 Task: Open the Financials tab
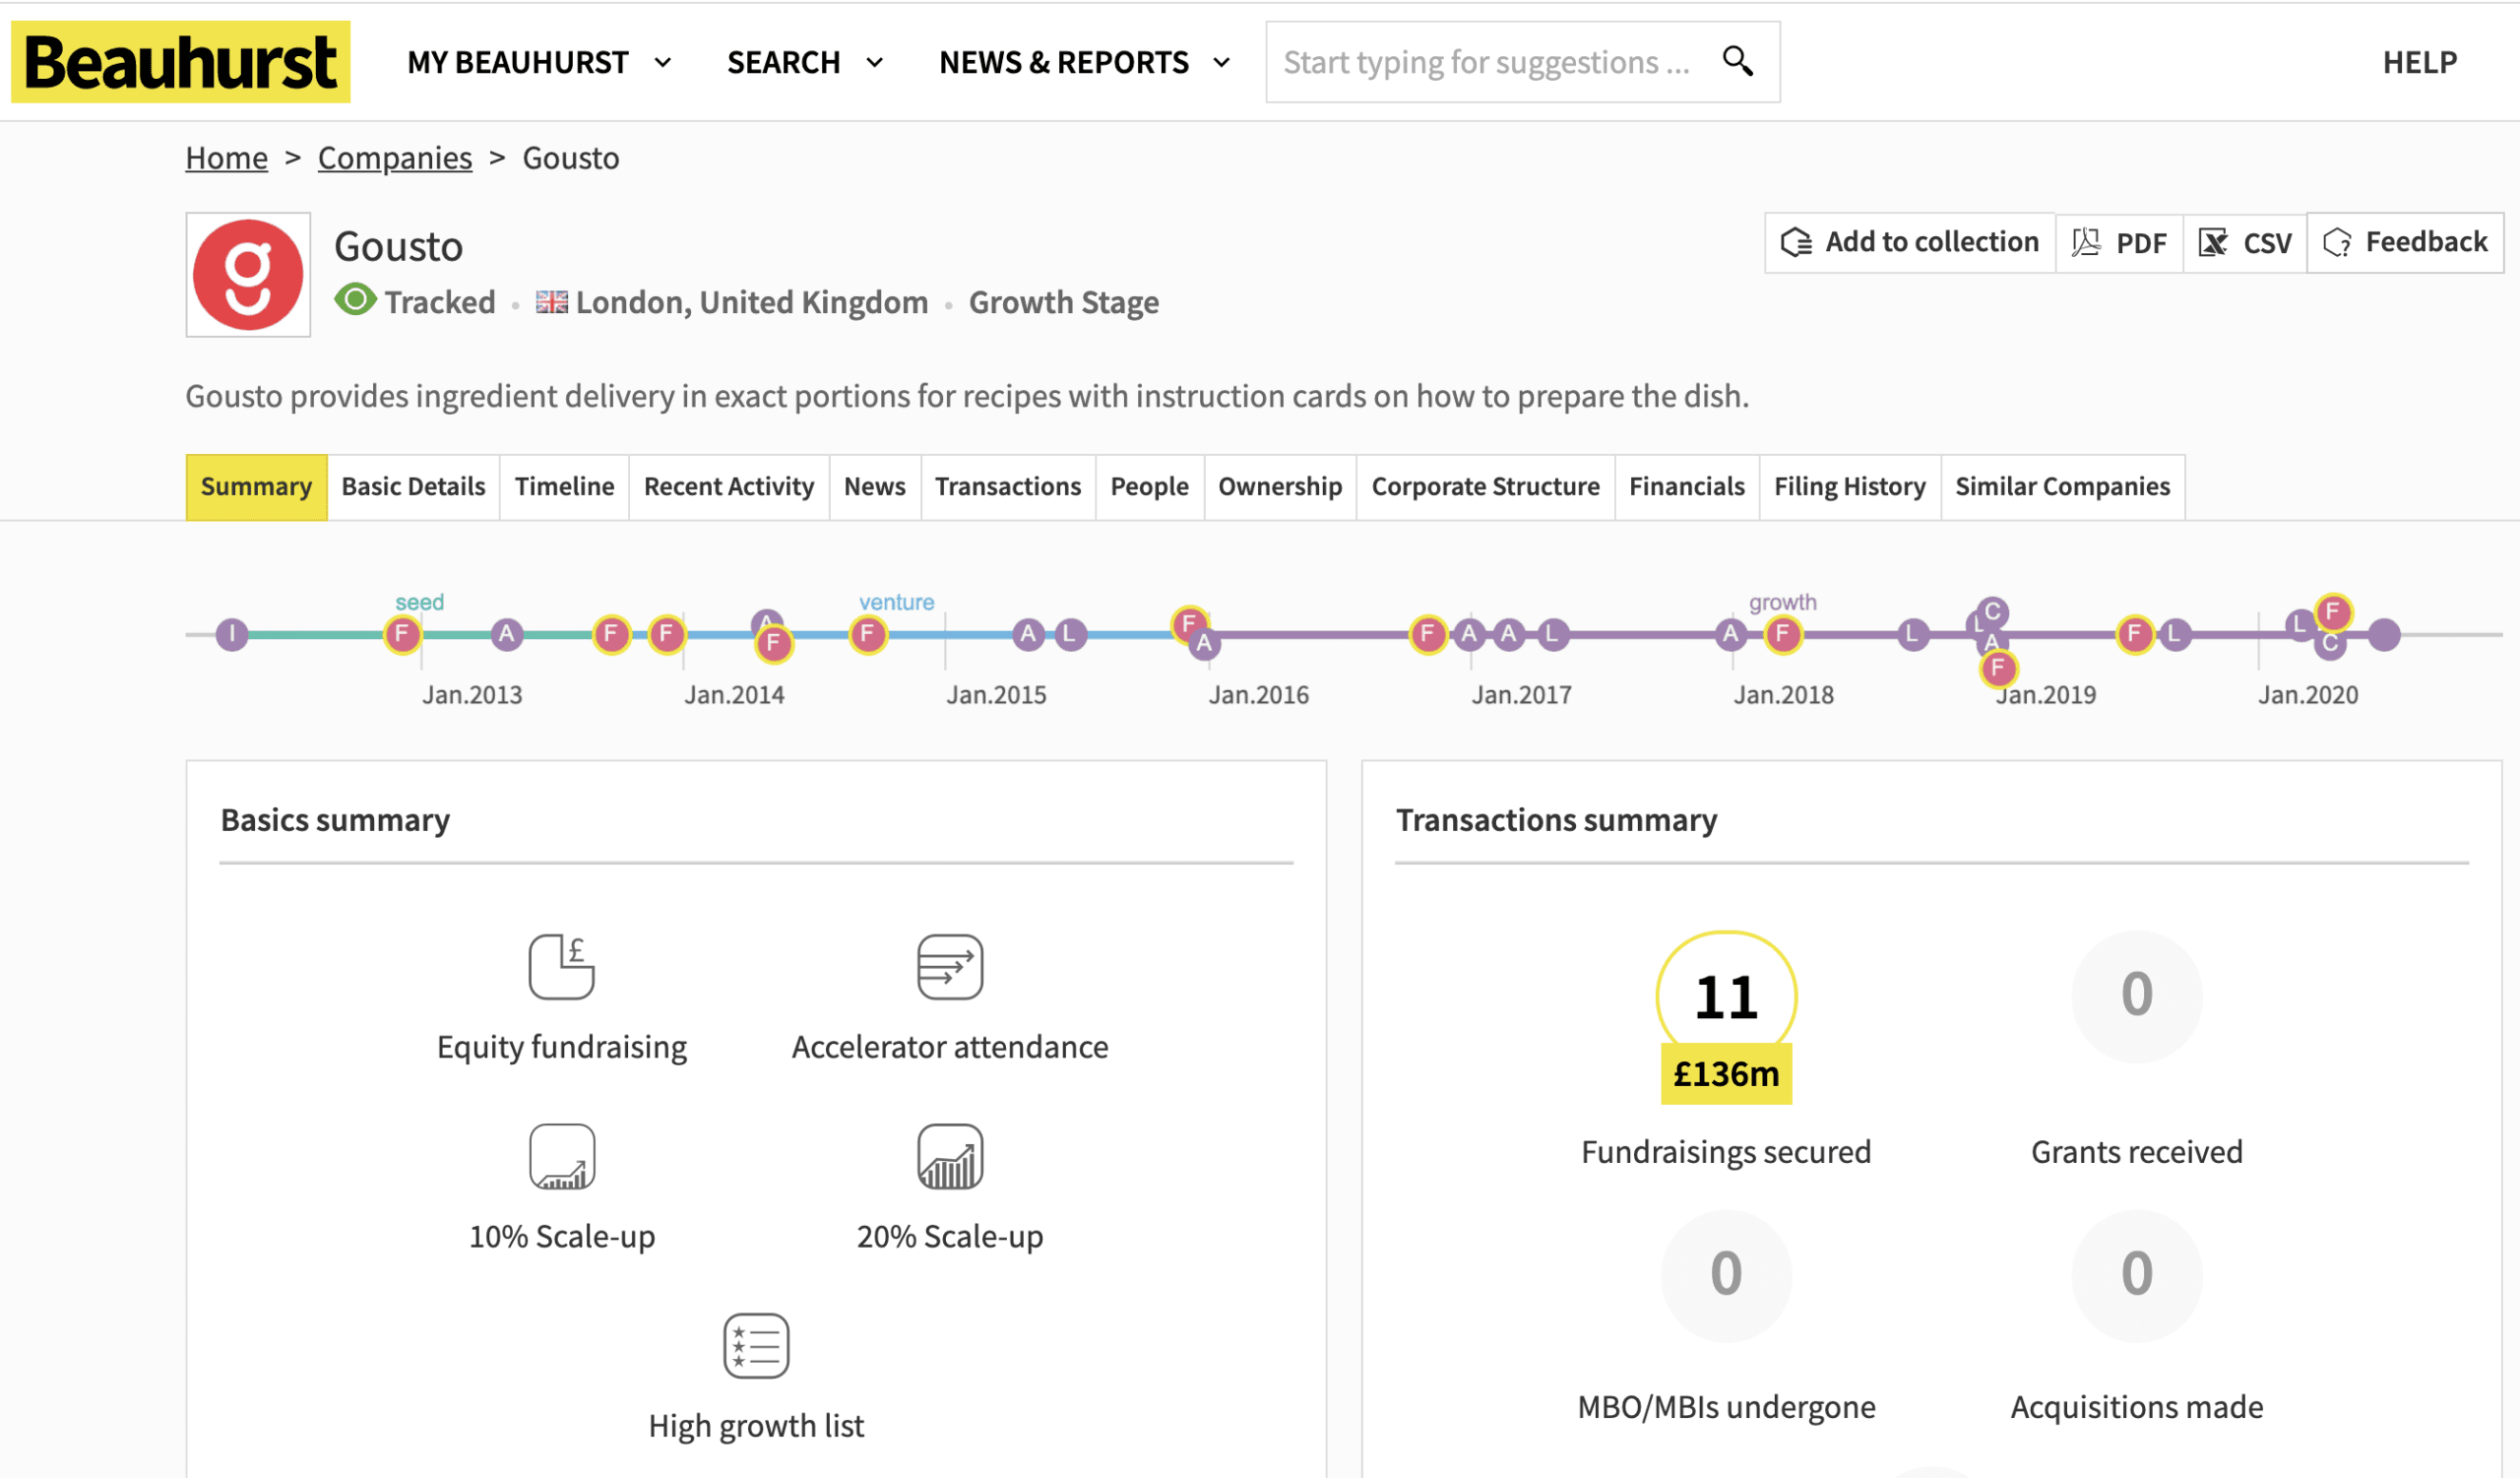[1687, 487]
